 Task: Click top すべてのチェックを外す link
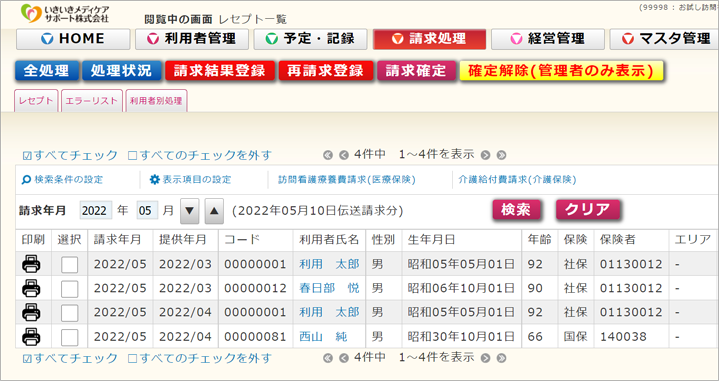(199, 155)
